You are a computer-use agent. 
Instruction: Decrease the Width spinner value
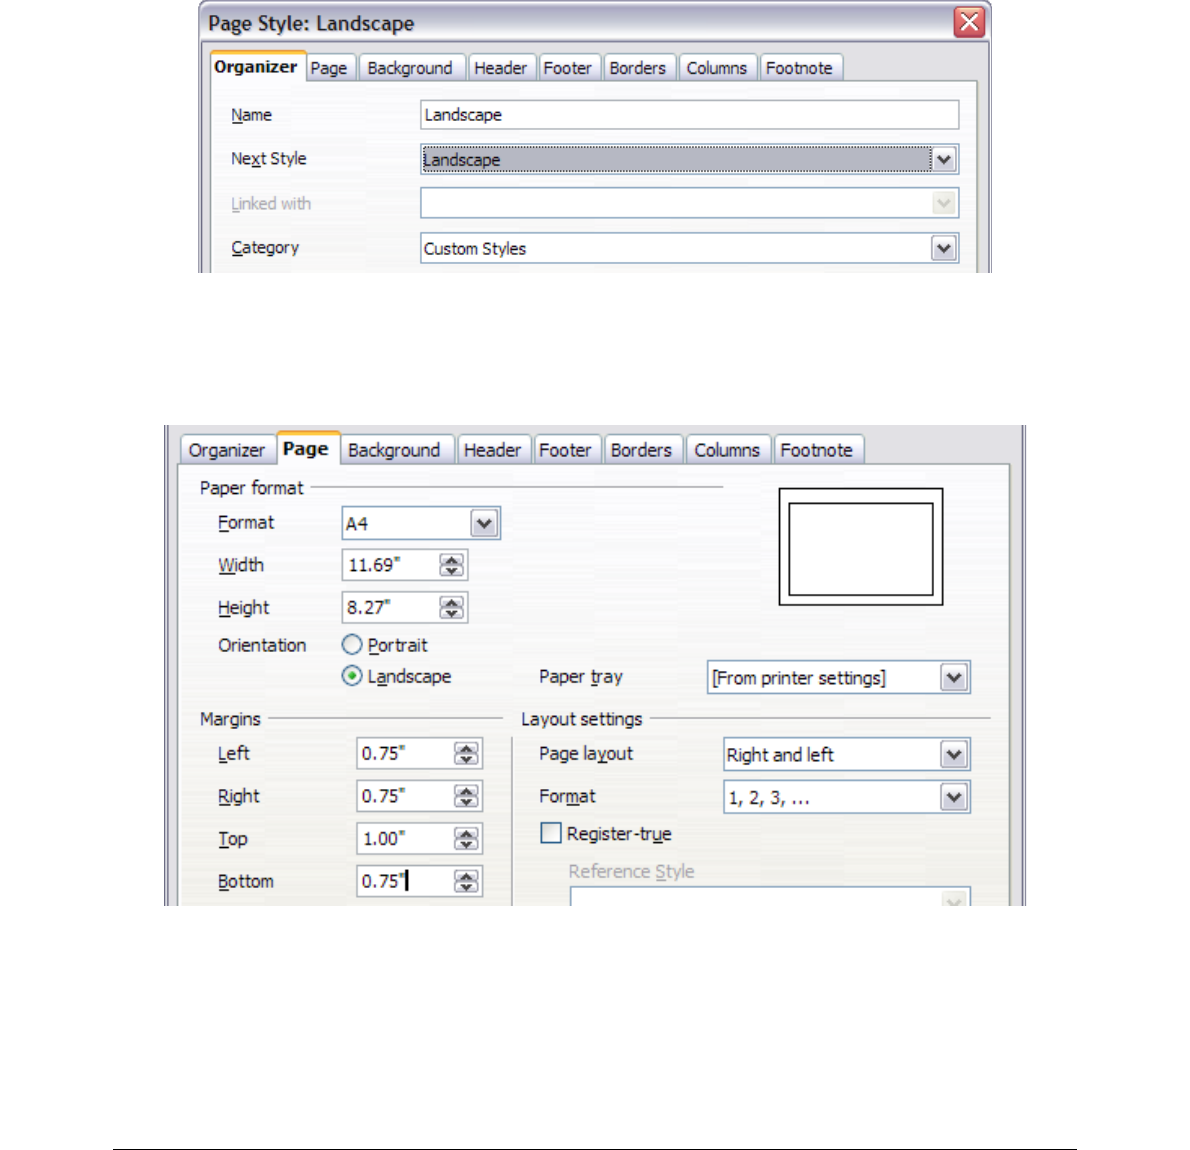point(452,571)
